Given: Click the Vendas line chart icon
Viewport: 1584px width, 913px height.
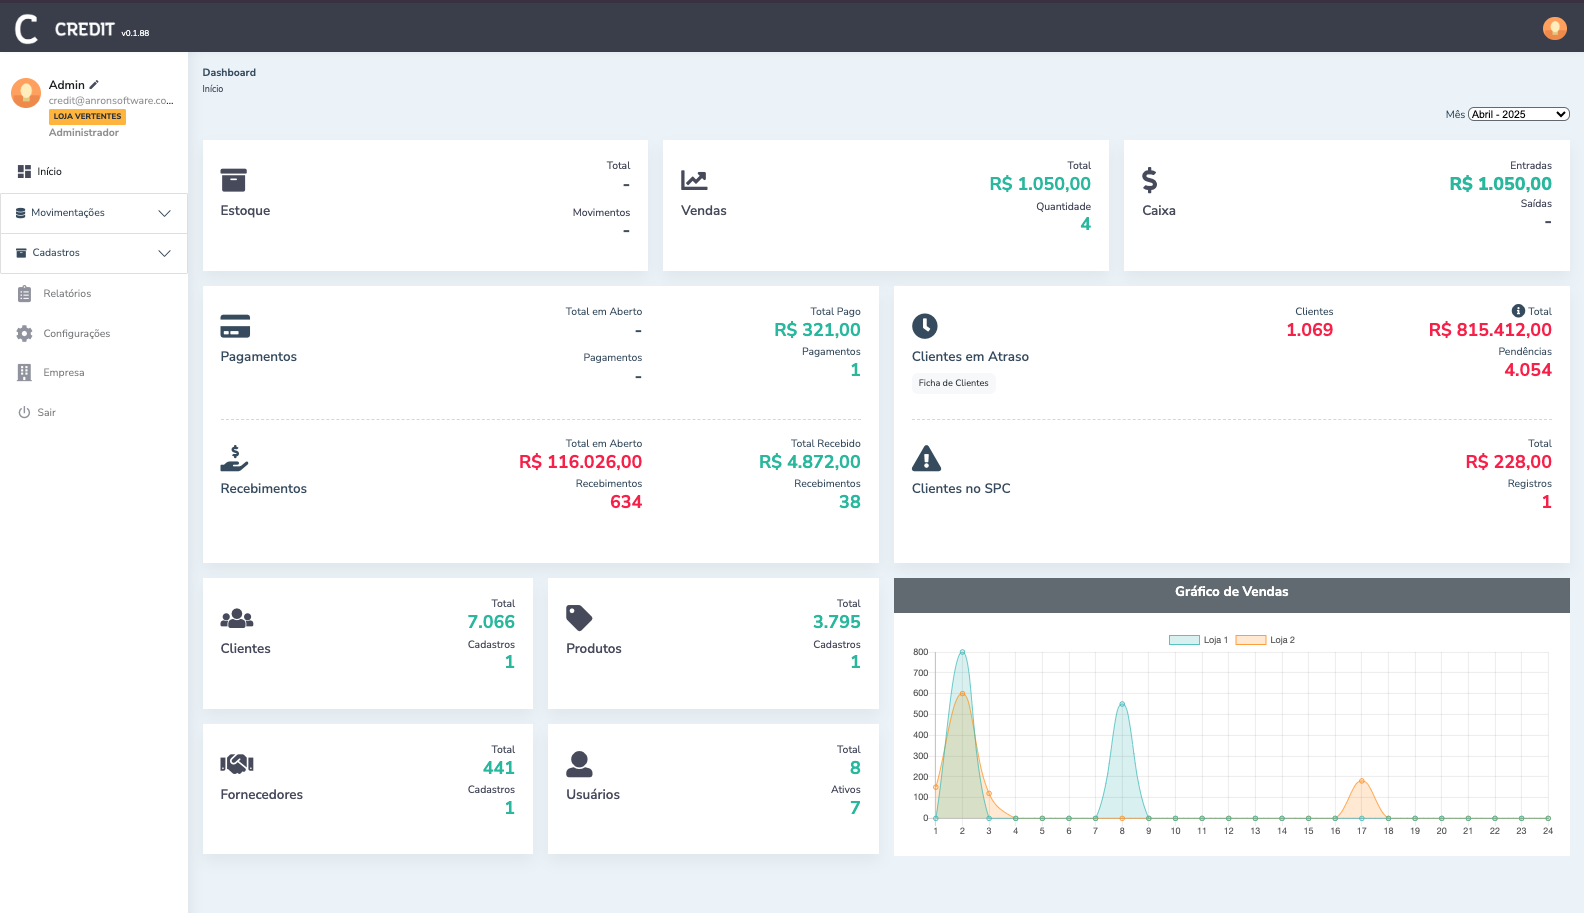Looking at the screenshot, I should coord(694,180).
